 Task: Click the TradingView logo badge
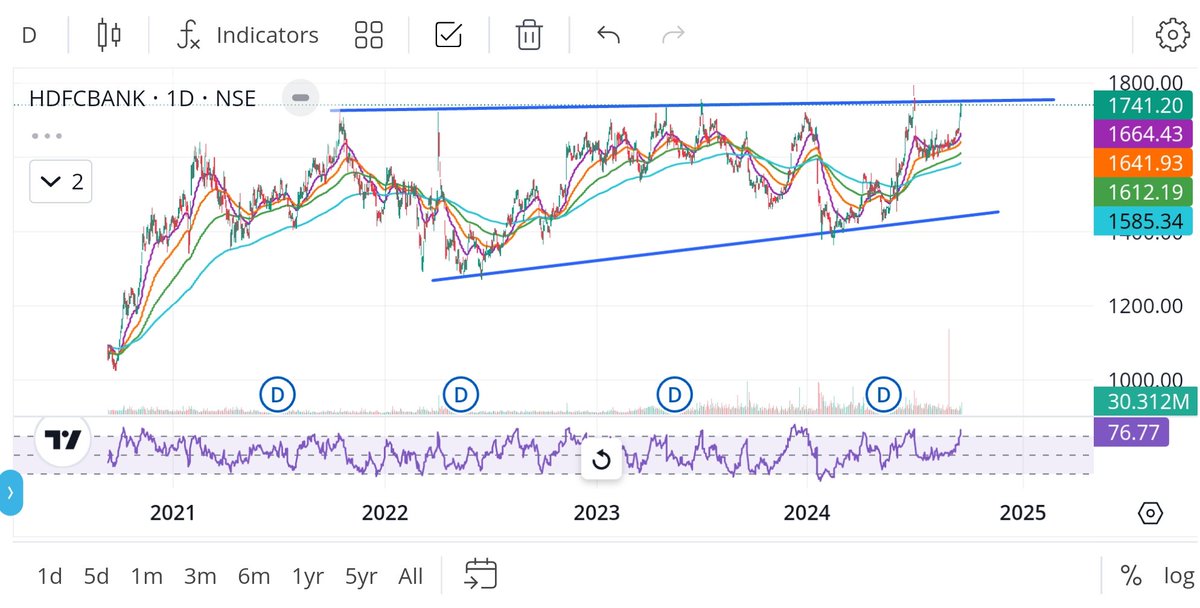[x=64, y=440]
